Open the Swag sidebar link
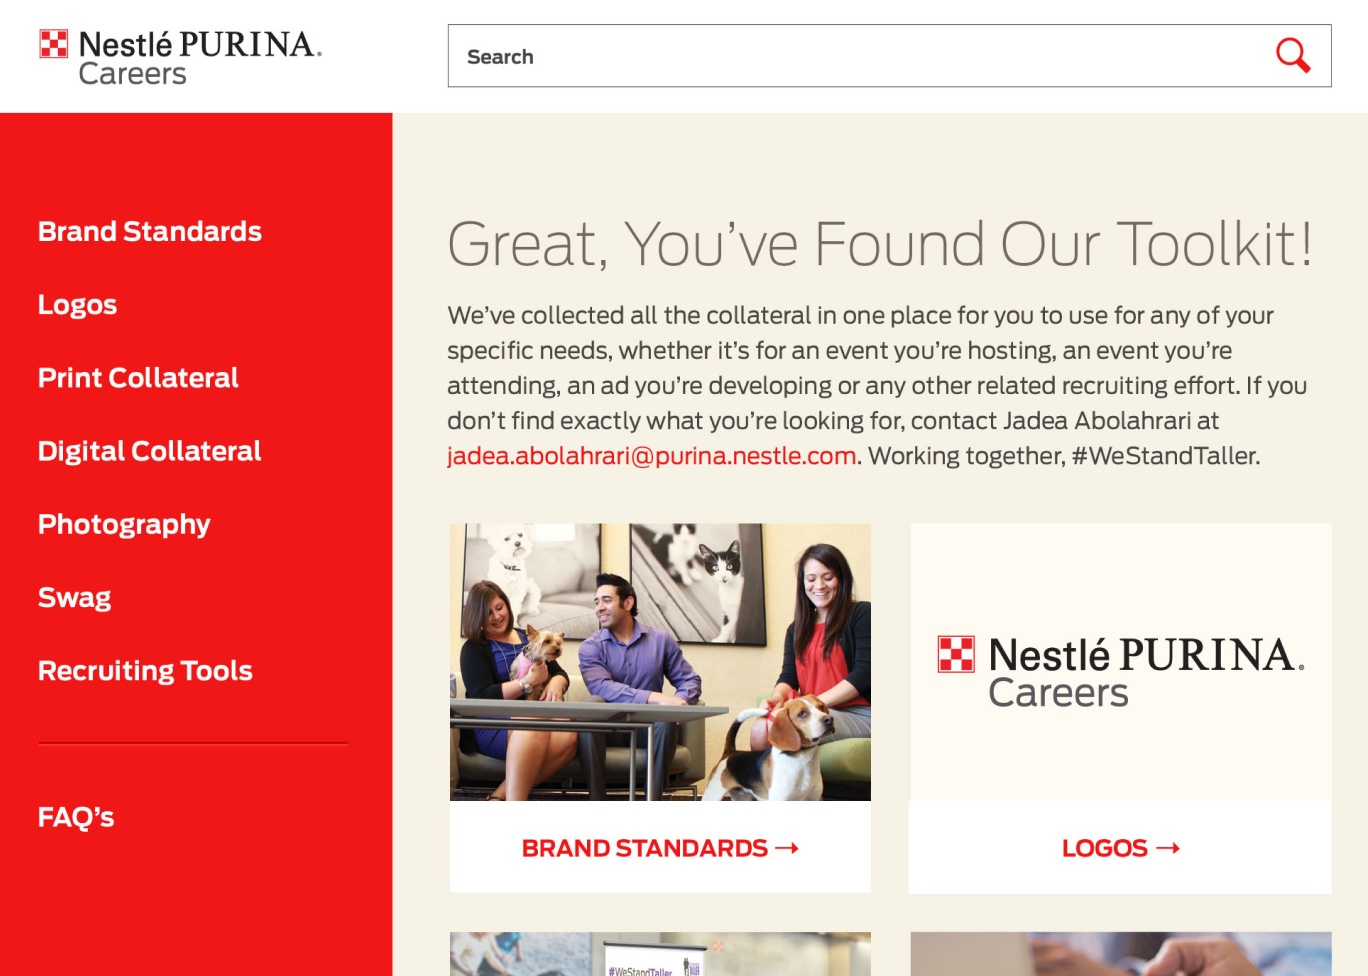 (74, 598)
